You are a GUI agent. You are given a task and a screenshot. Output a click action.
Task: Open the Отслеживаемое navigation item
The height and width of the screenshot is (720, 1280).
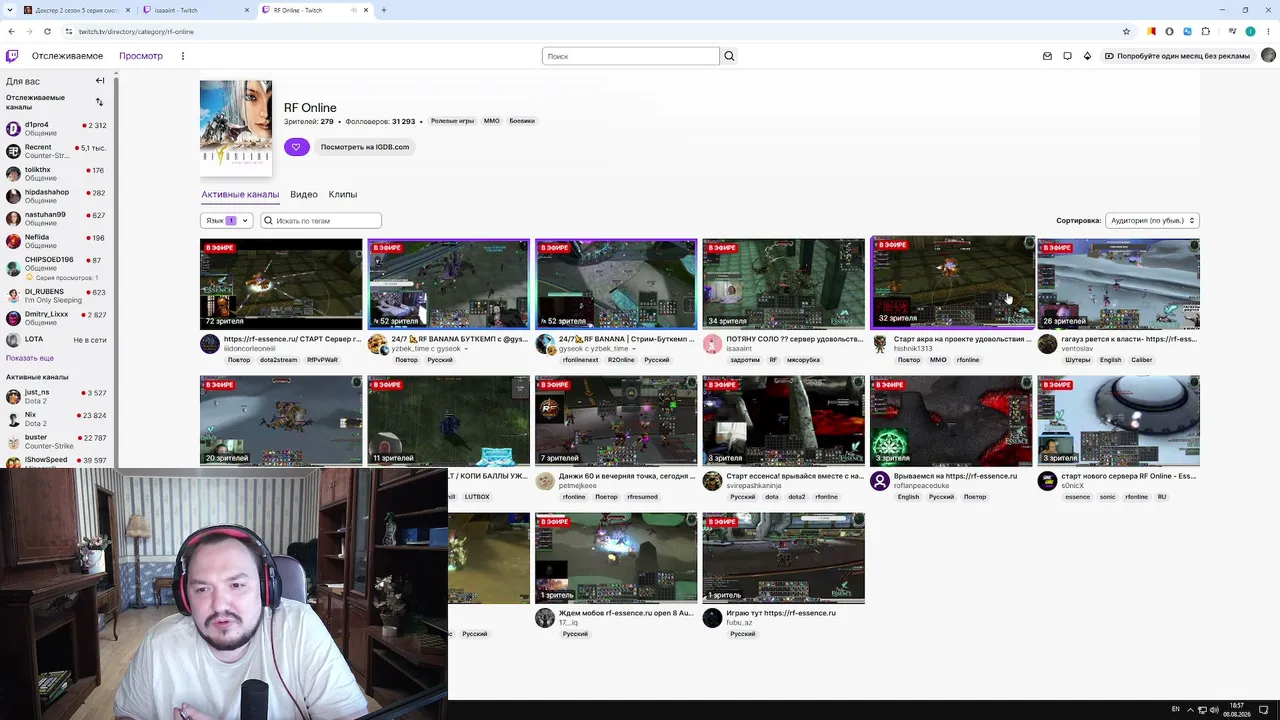(67, 56)
